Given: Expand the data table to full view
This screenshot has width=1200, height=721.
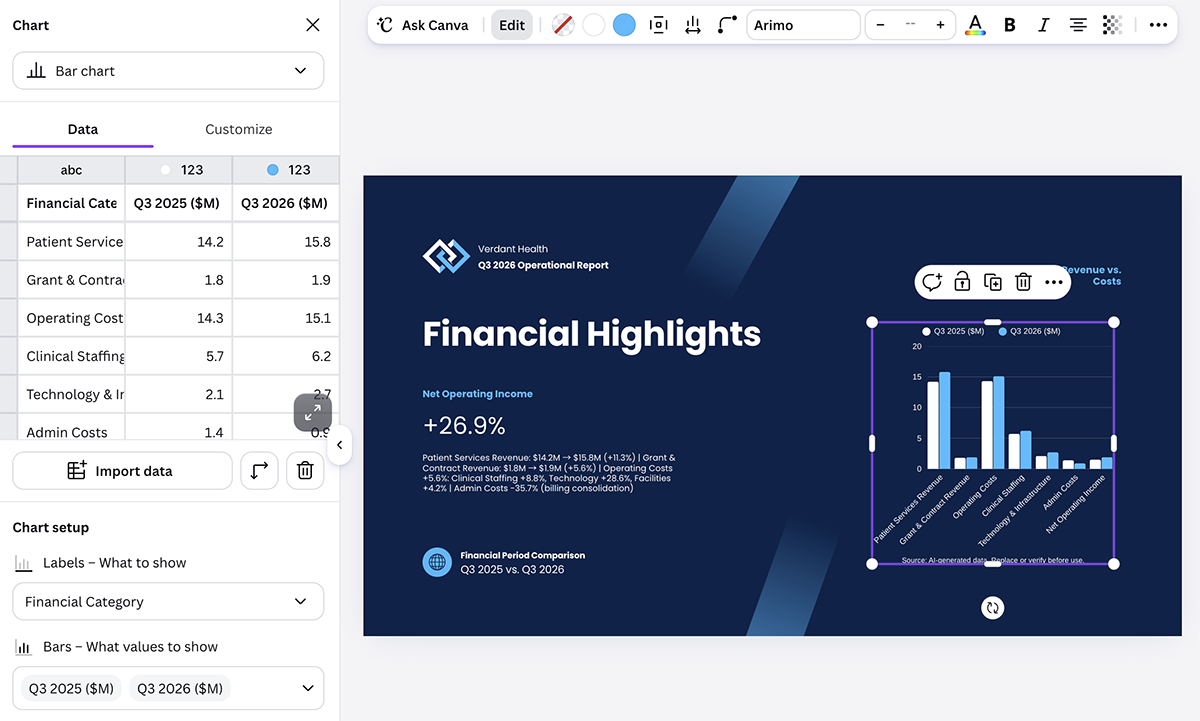Looking at the screenshot, I should click(313, 412).
